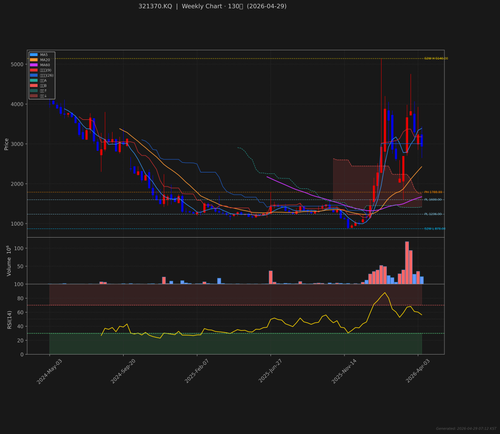The image size is (500, 434).
Task: Click the orange PH level label at right
Action: click(x=433, y=192)
